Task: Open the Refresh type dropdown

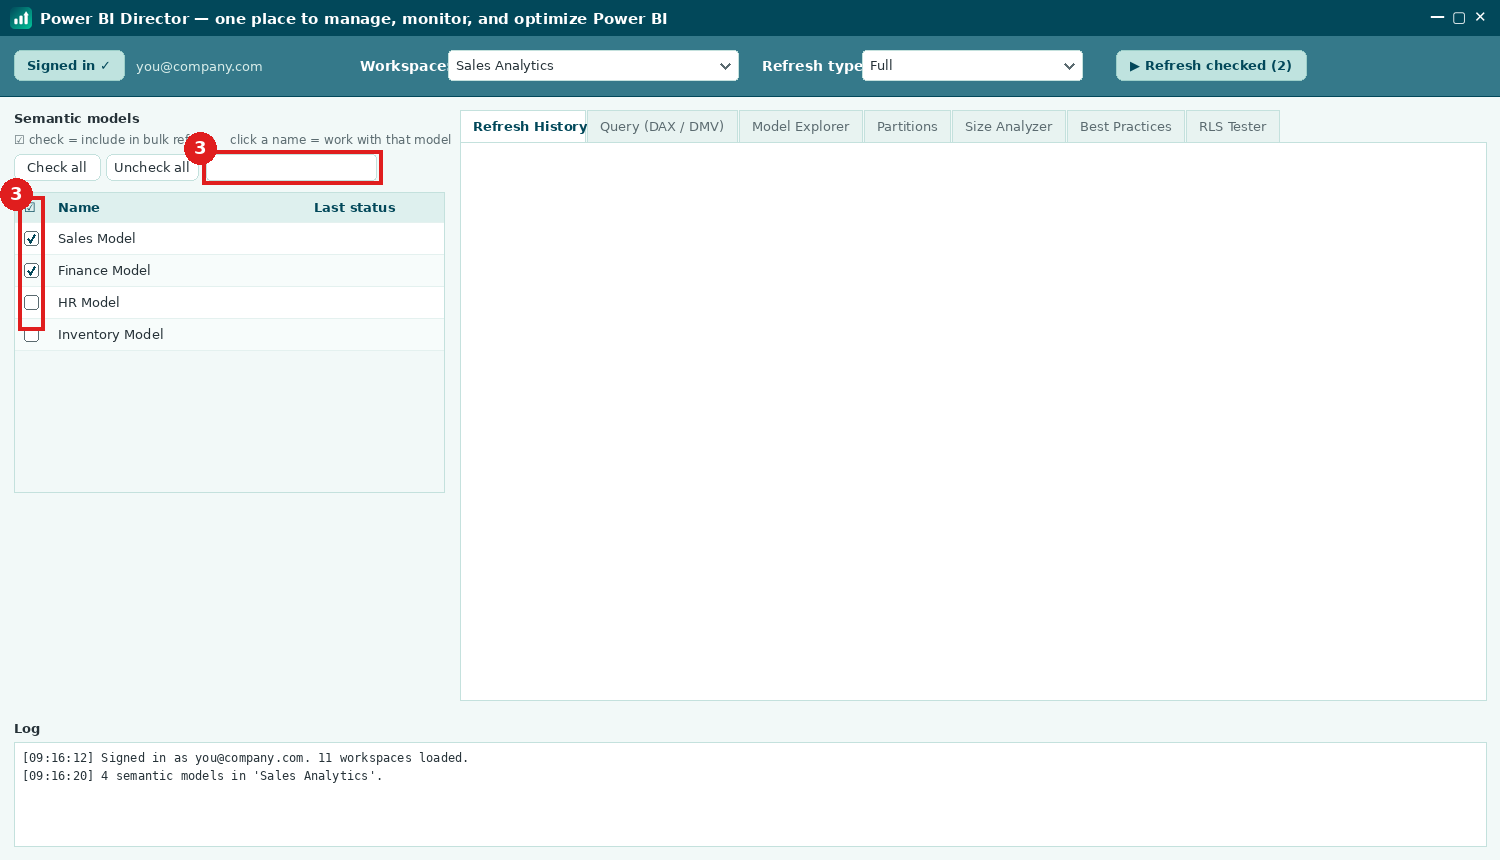Action: click(972, 66)
